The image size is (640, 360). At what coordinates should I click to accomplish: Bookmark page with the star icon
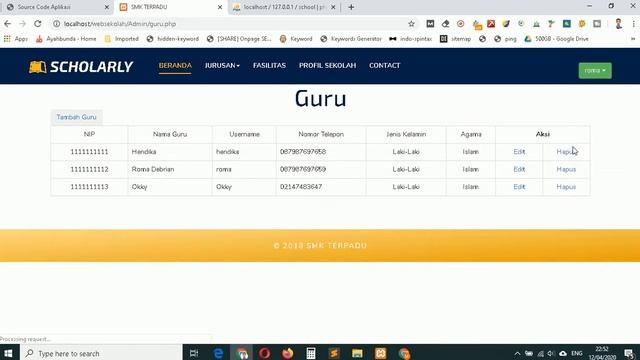411,24
